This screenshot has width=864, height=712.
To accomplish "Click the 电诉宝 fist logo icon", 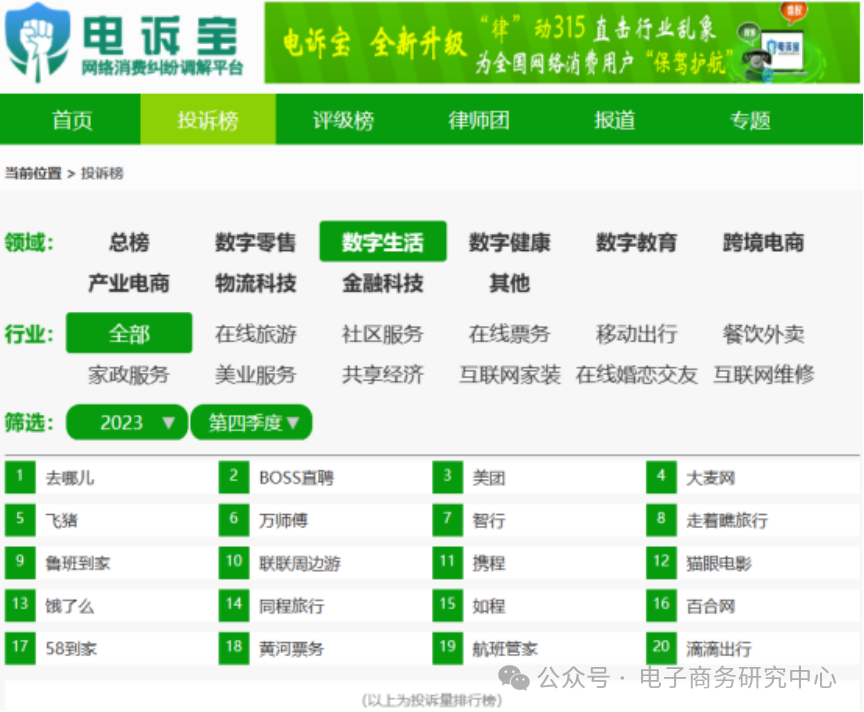I will (37, 38).
